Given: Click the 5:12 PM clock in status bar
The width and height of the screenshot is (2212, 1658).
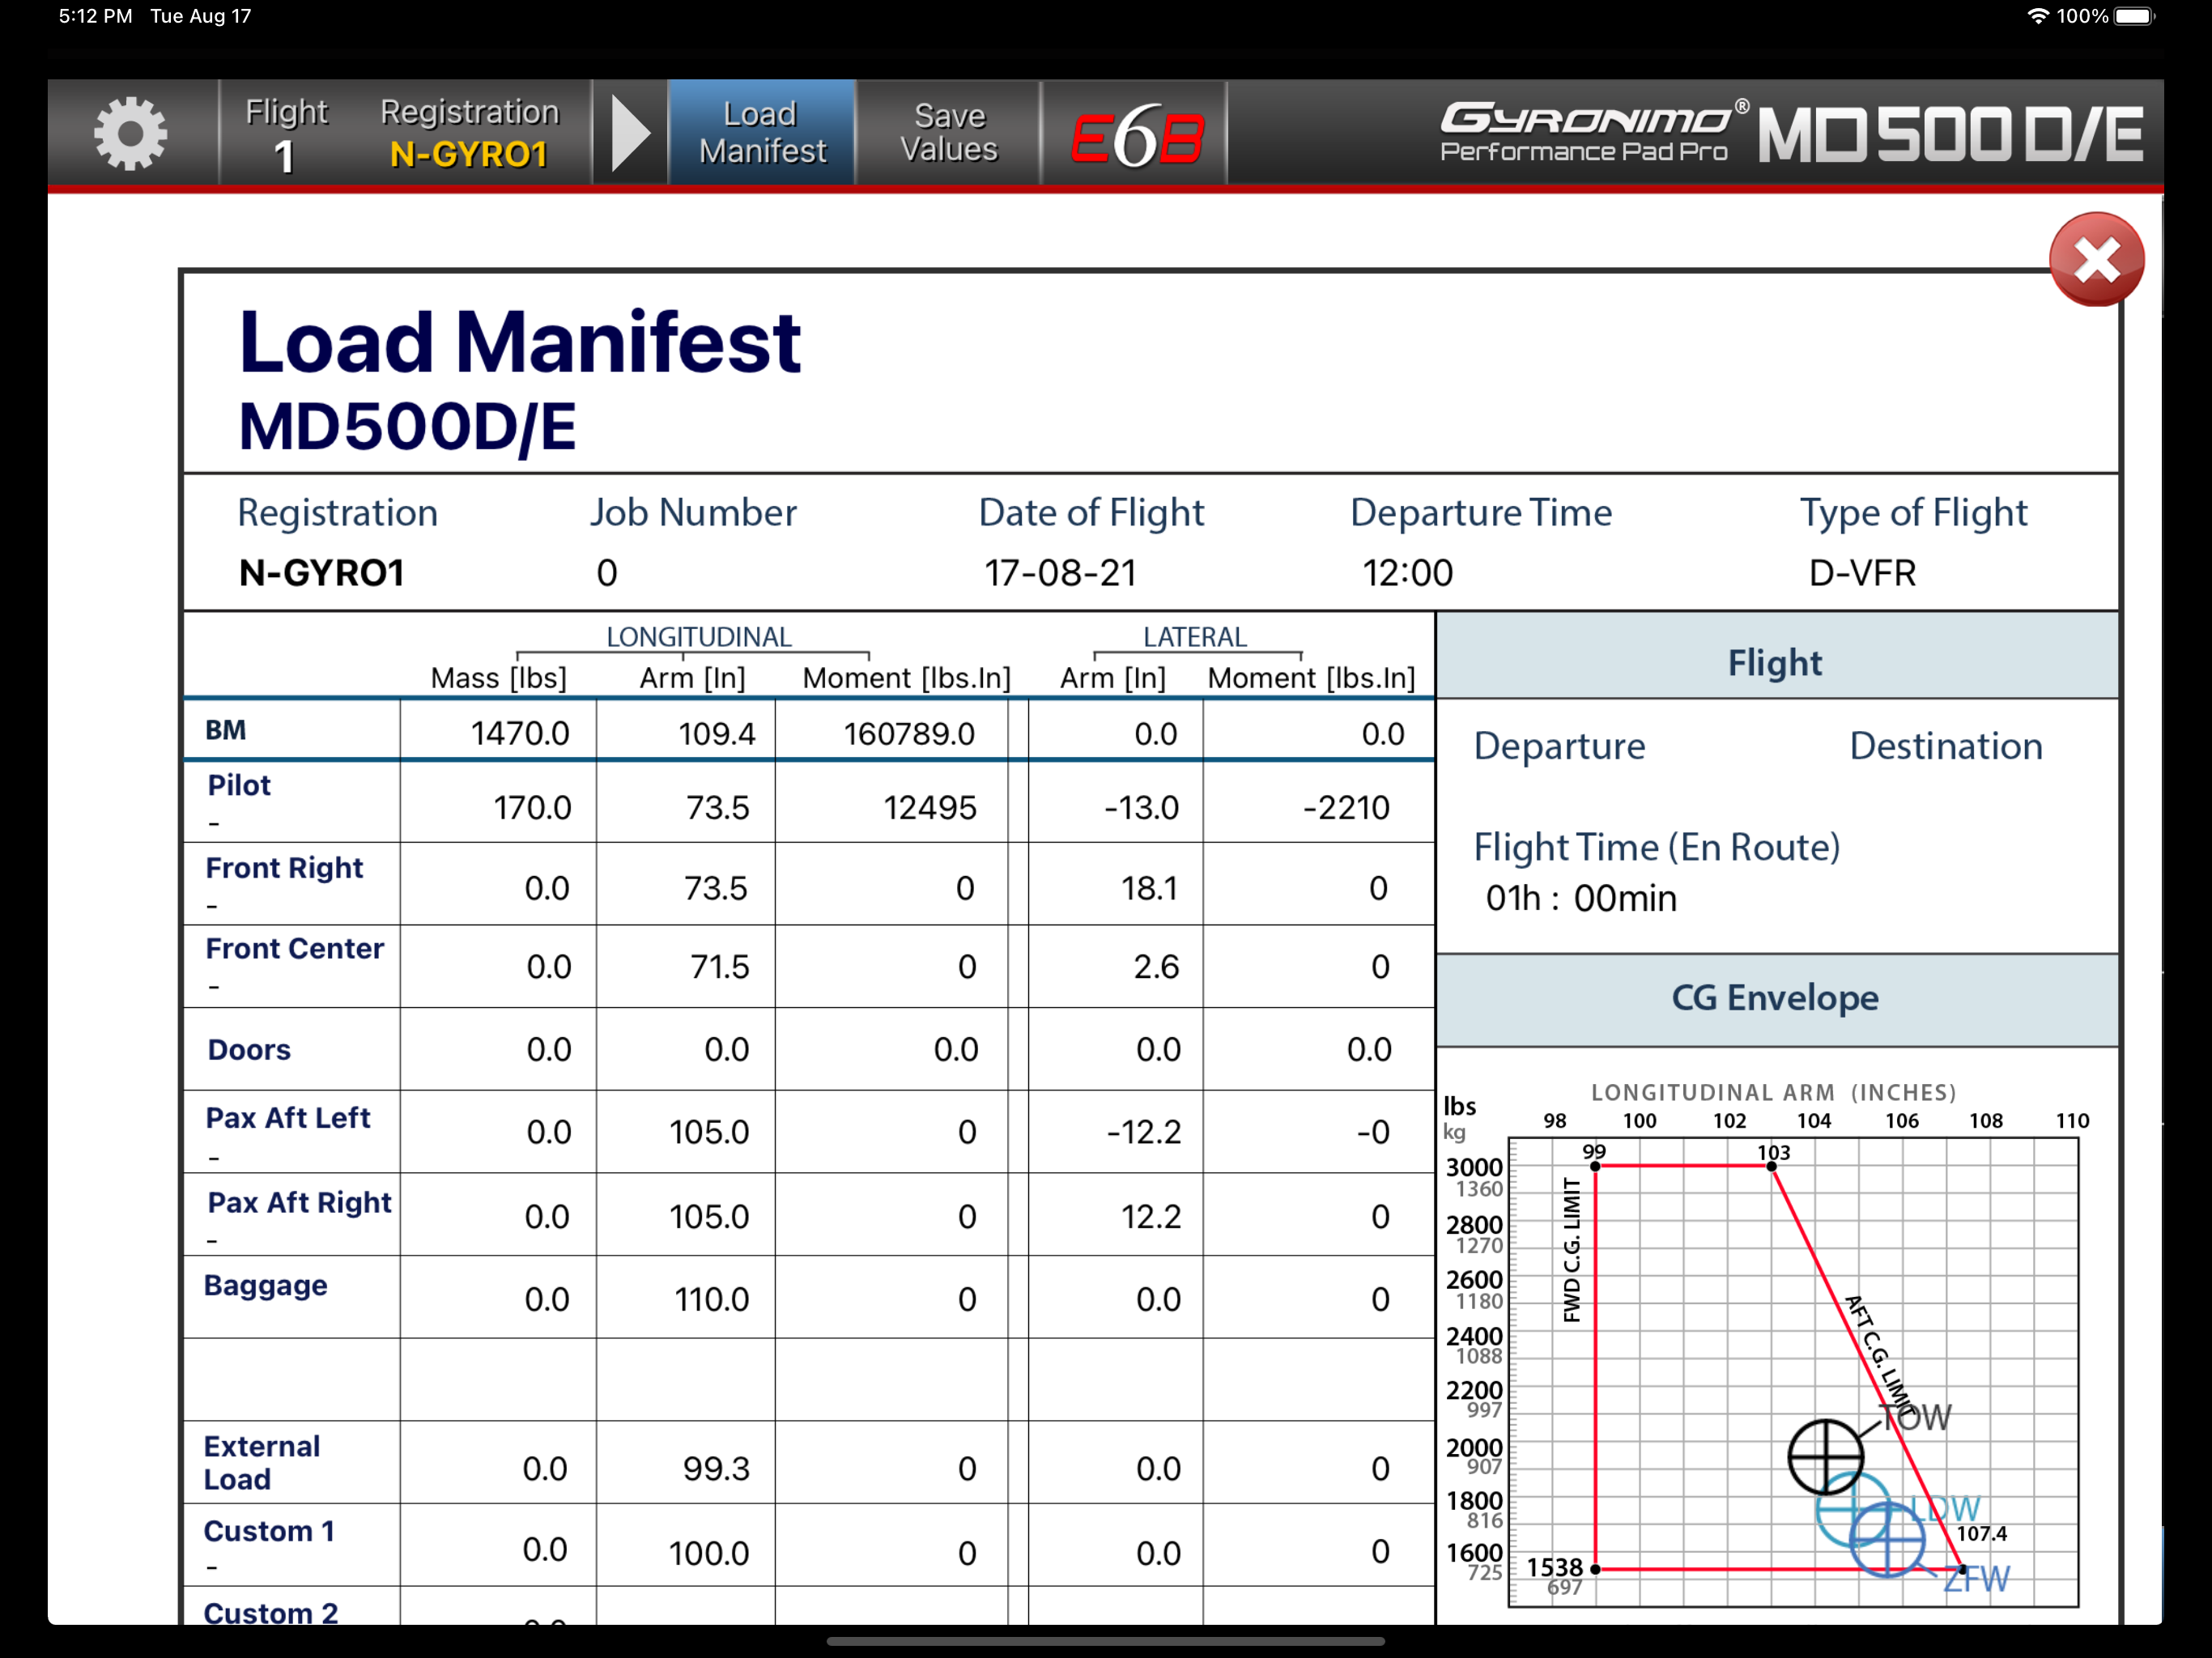Looking at the screenshot, I should (x=95, y=16).
